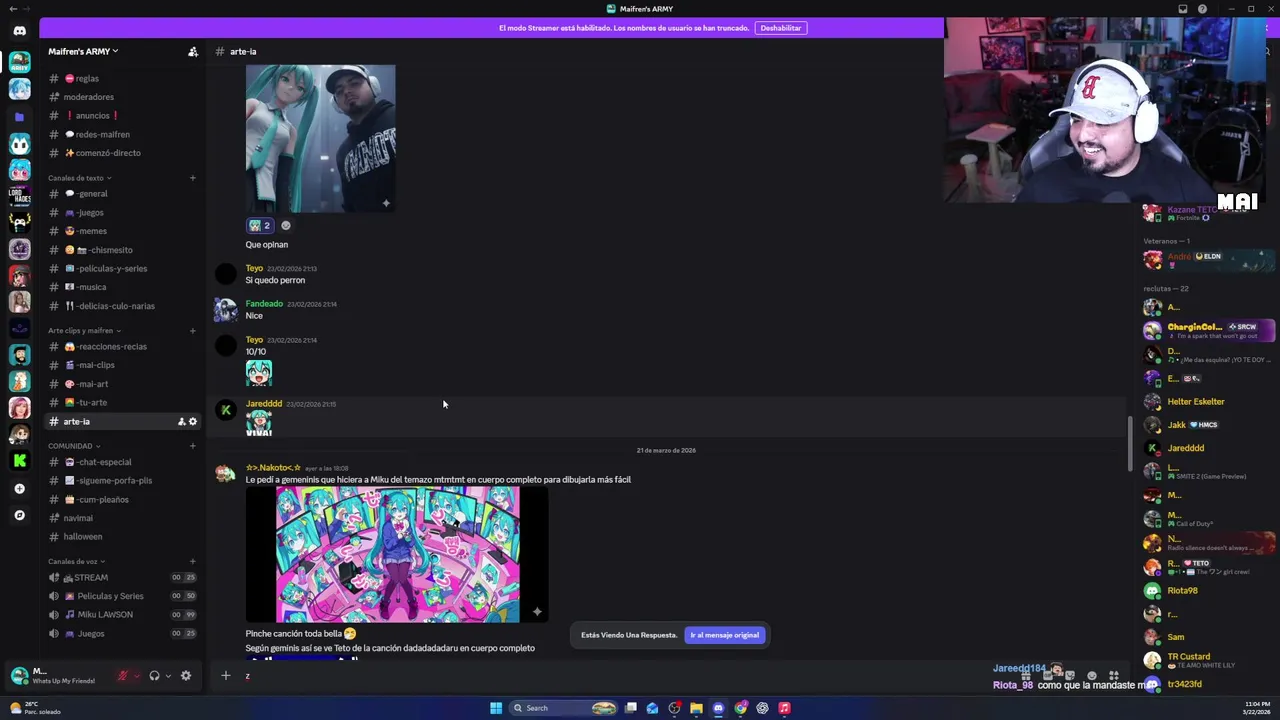Create channel in COMUNIDAD category

tap(193, 446)
